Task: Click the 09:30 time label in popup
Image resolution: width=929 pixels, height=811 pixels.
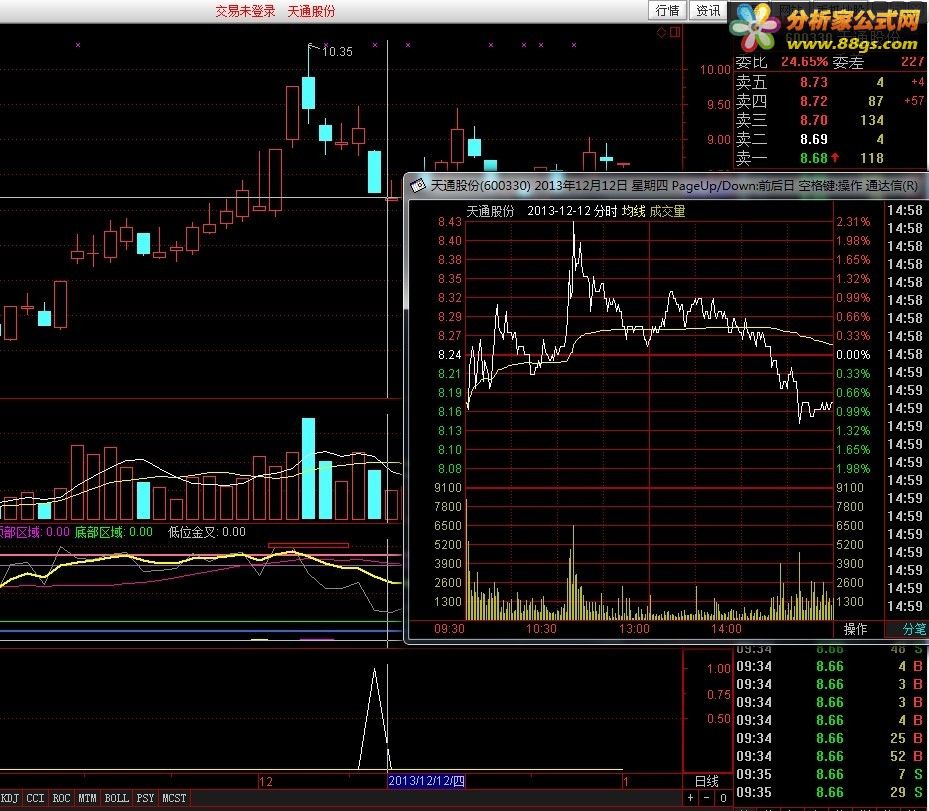Action: (x=449, y=629)
